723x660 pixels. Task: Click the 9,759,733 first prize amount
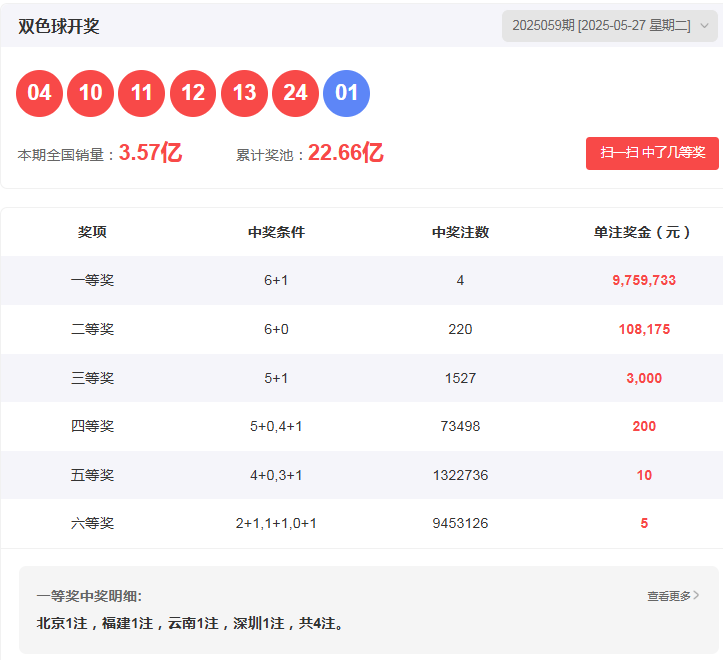644,281
